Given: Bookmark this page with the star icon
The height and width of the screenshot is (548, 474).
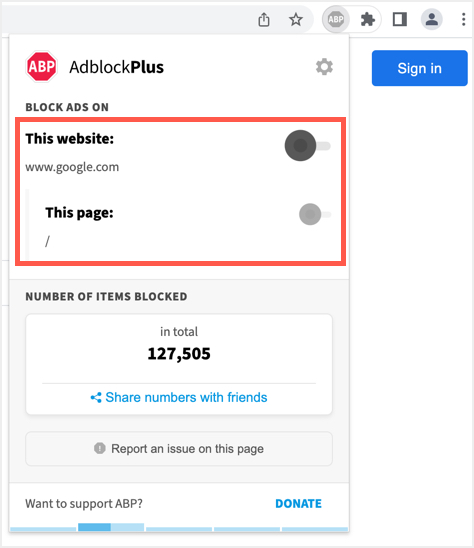Looking at the screenshot, I should [x=296, y=19].
